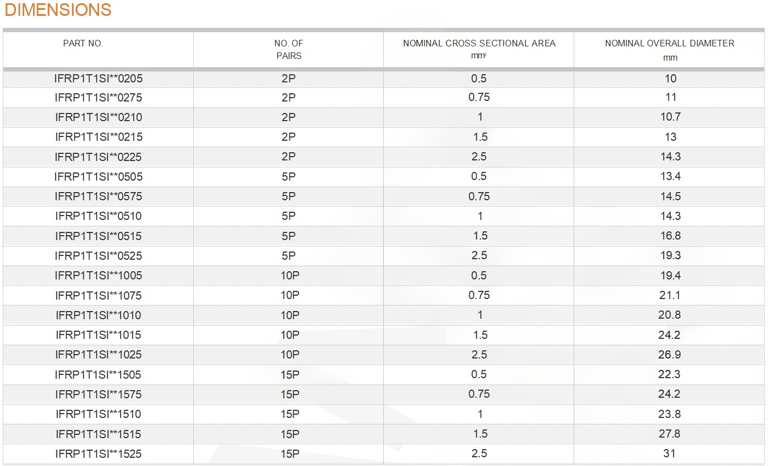
Task: Click part number IFRP1T1SI**1025
Action: tap(98, 354)
